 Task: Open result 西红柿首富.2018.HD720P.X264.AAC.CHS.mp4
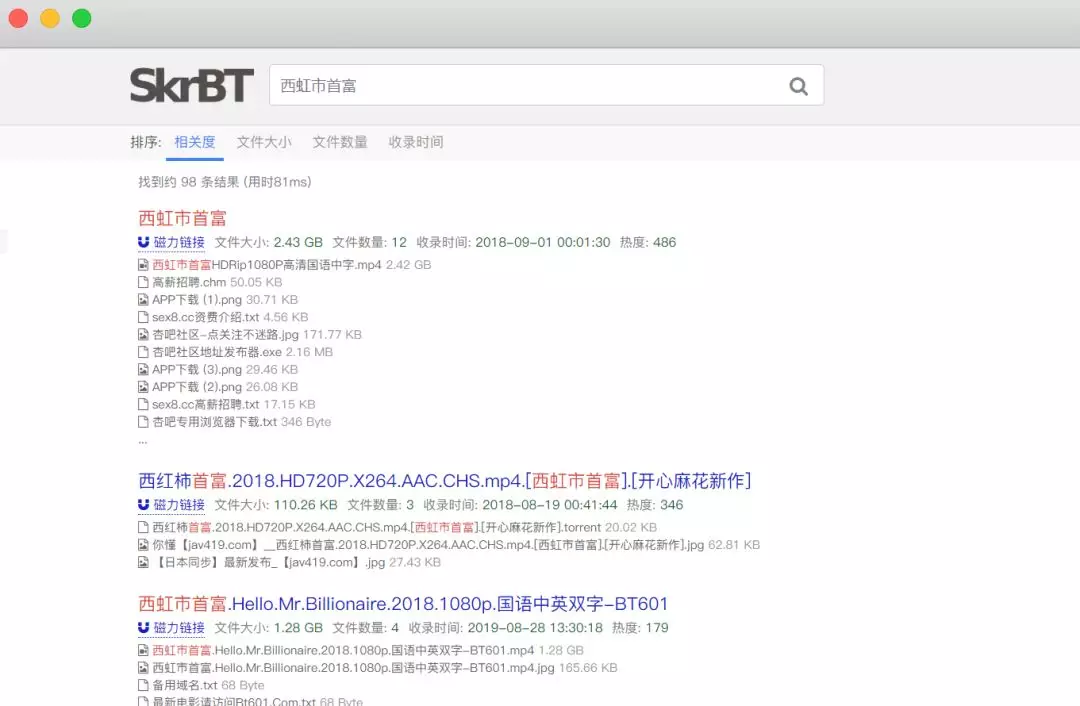point(444,481)
